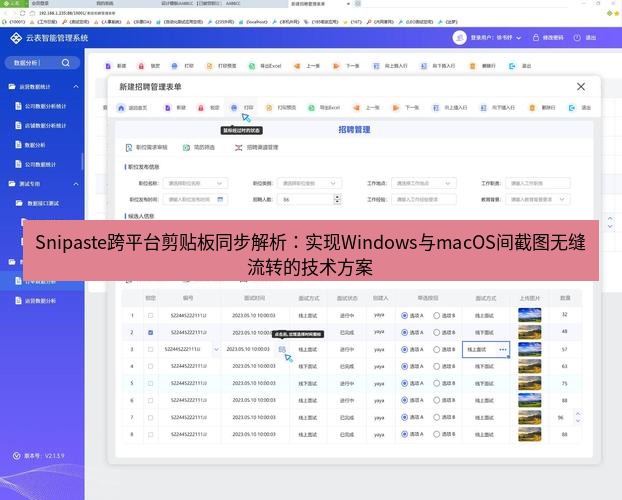Select radio 选项B in table row 8
The height and width of the screenshot is (500, 622).
[x=436, y=434]
